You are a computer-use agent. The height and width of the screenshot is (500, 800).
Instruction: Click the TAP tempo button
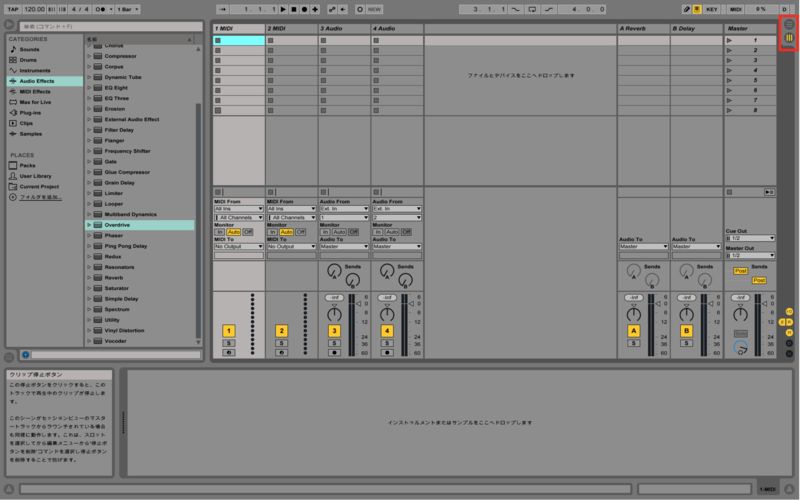[x=12, y=9]
